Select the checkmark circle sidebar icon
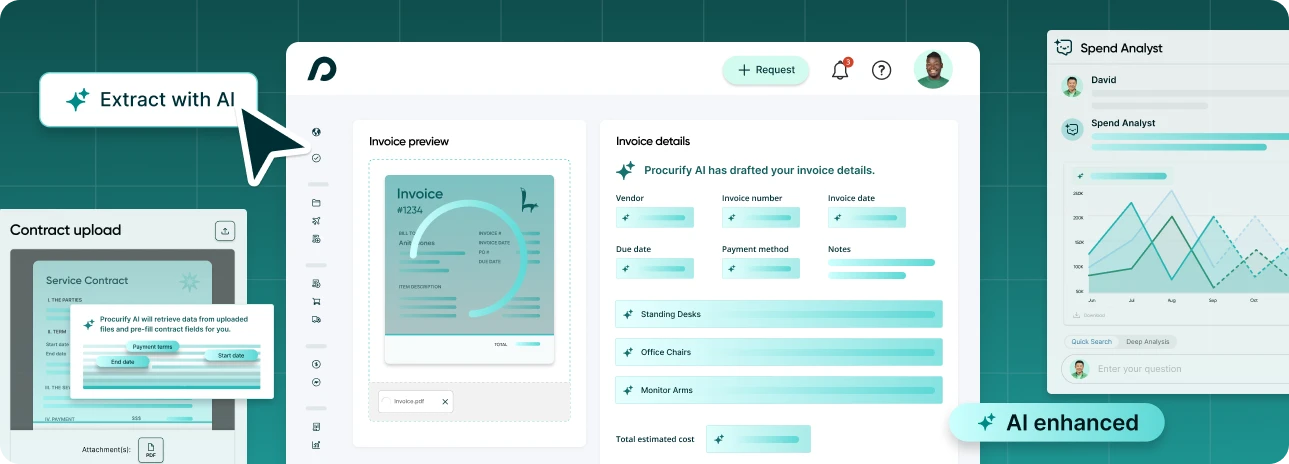This screenshot has height=464, width=1289. 316,158
